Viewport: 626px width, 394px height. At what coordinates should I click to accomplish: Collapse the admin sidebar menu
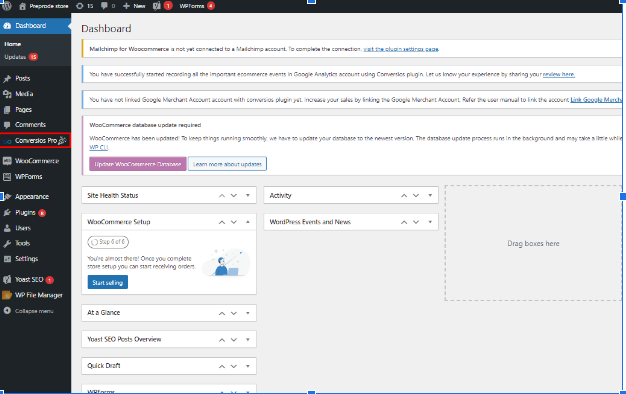pos(34,311)
